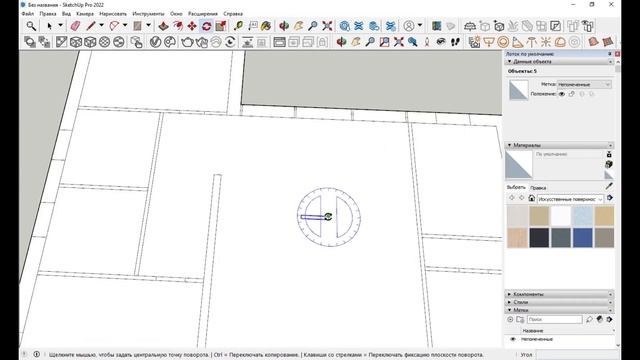
Task: Click the status bar info icon
Action: click(x=36, y=354)
